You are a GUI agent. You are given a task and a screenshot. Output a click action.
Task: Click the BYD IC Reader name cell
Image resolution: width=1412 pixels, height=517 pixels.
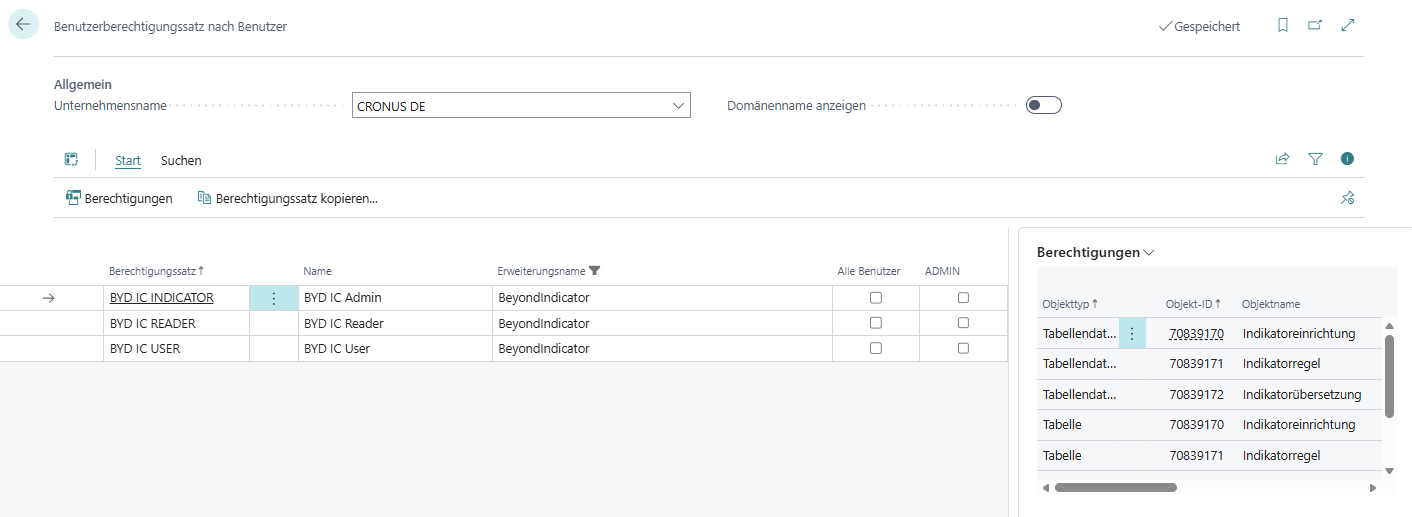(395, 323)
